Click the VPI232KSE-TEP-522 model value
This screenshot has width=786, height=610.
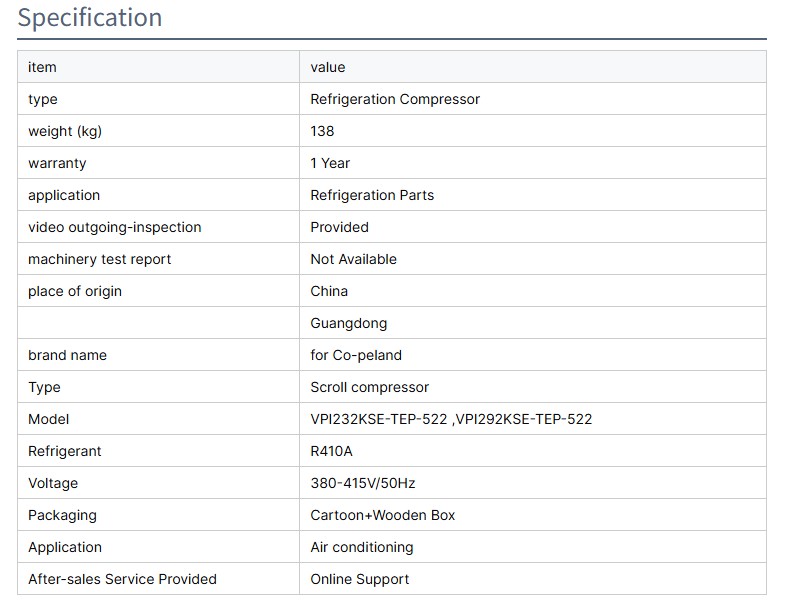[x=379, y=419]
